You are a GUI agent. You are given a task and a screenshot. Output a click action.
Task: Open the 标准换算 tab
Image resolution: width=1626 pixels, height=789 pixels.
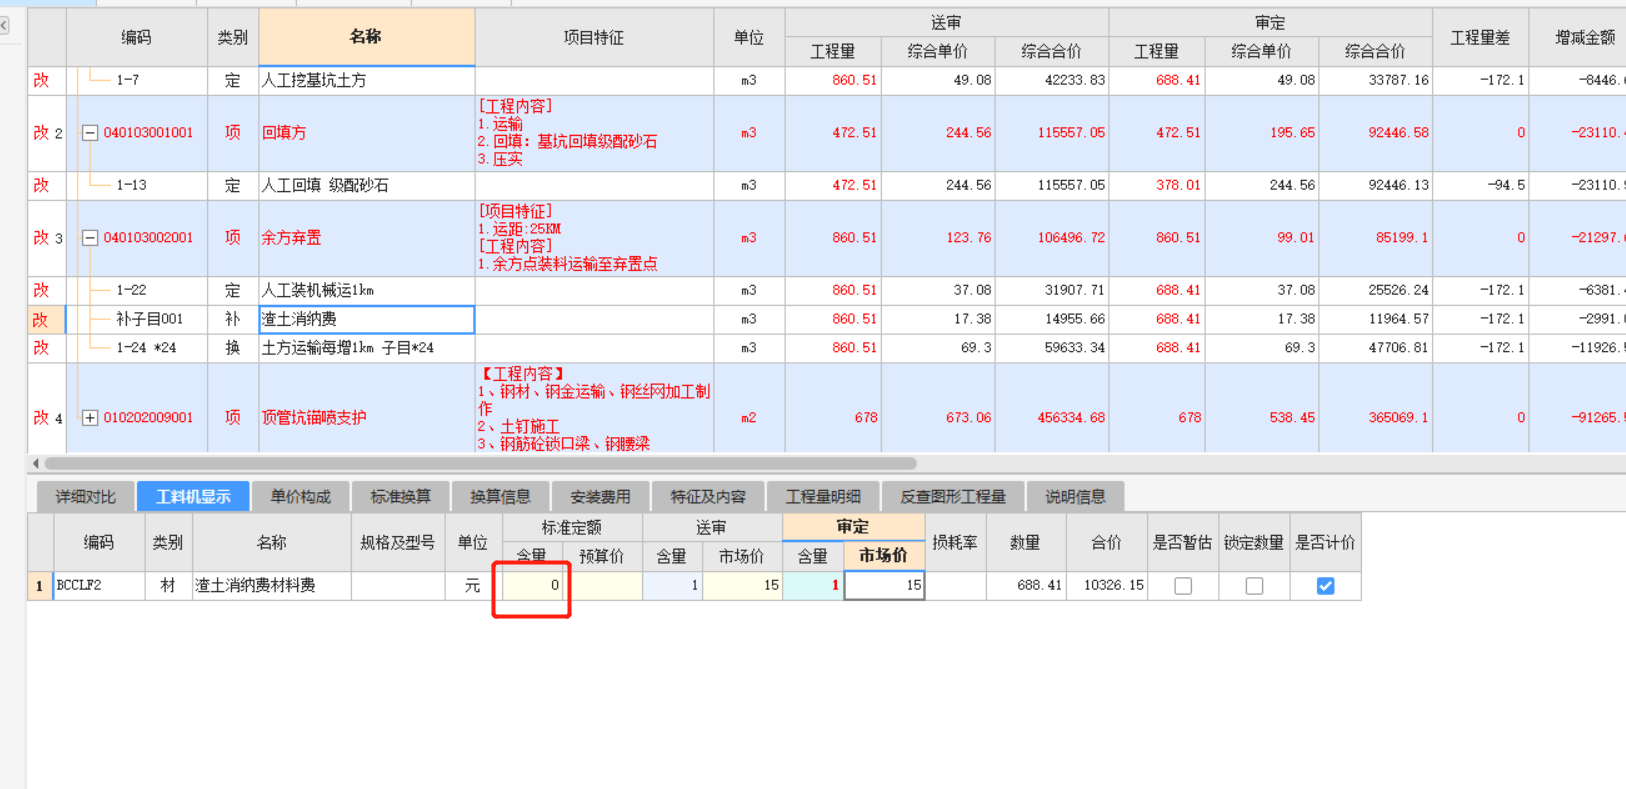(400, 497)
